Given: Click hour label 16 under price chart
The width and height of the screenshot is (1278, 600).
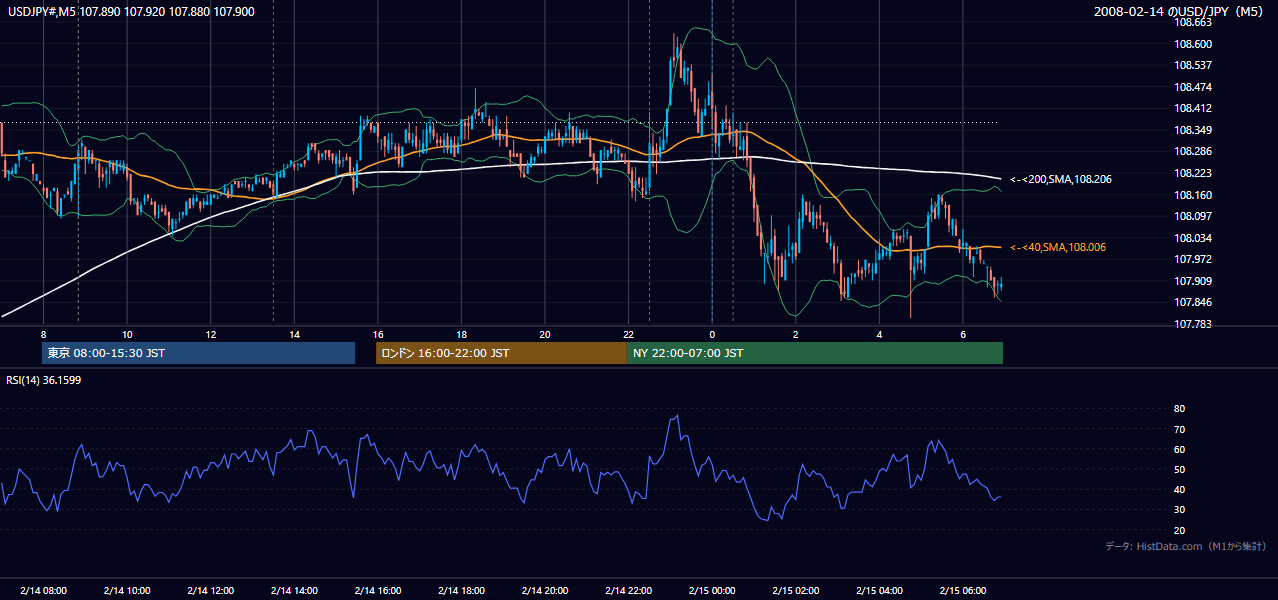Looking at the screenshot, I should [x=378, y=334].
